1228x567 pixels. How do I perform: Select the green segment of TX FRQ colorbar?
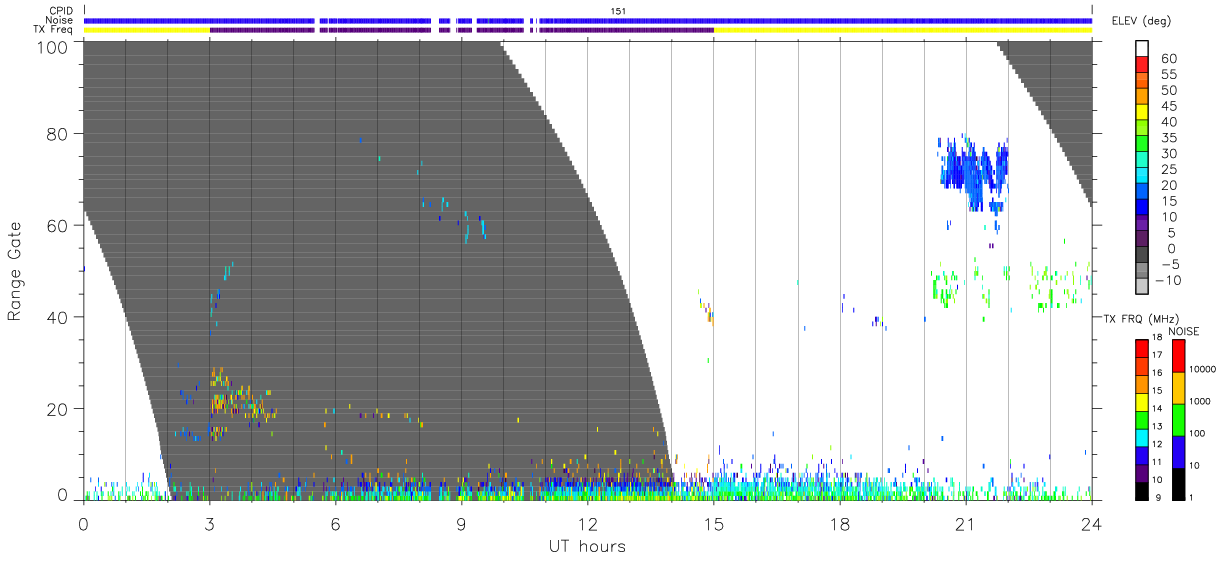[x=1142, y=418]
